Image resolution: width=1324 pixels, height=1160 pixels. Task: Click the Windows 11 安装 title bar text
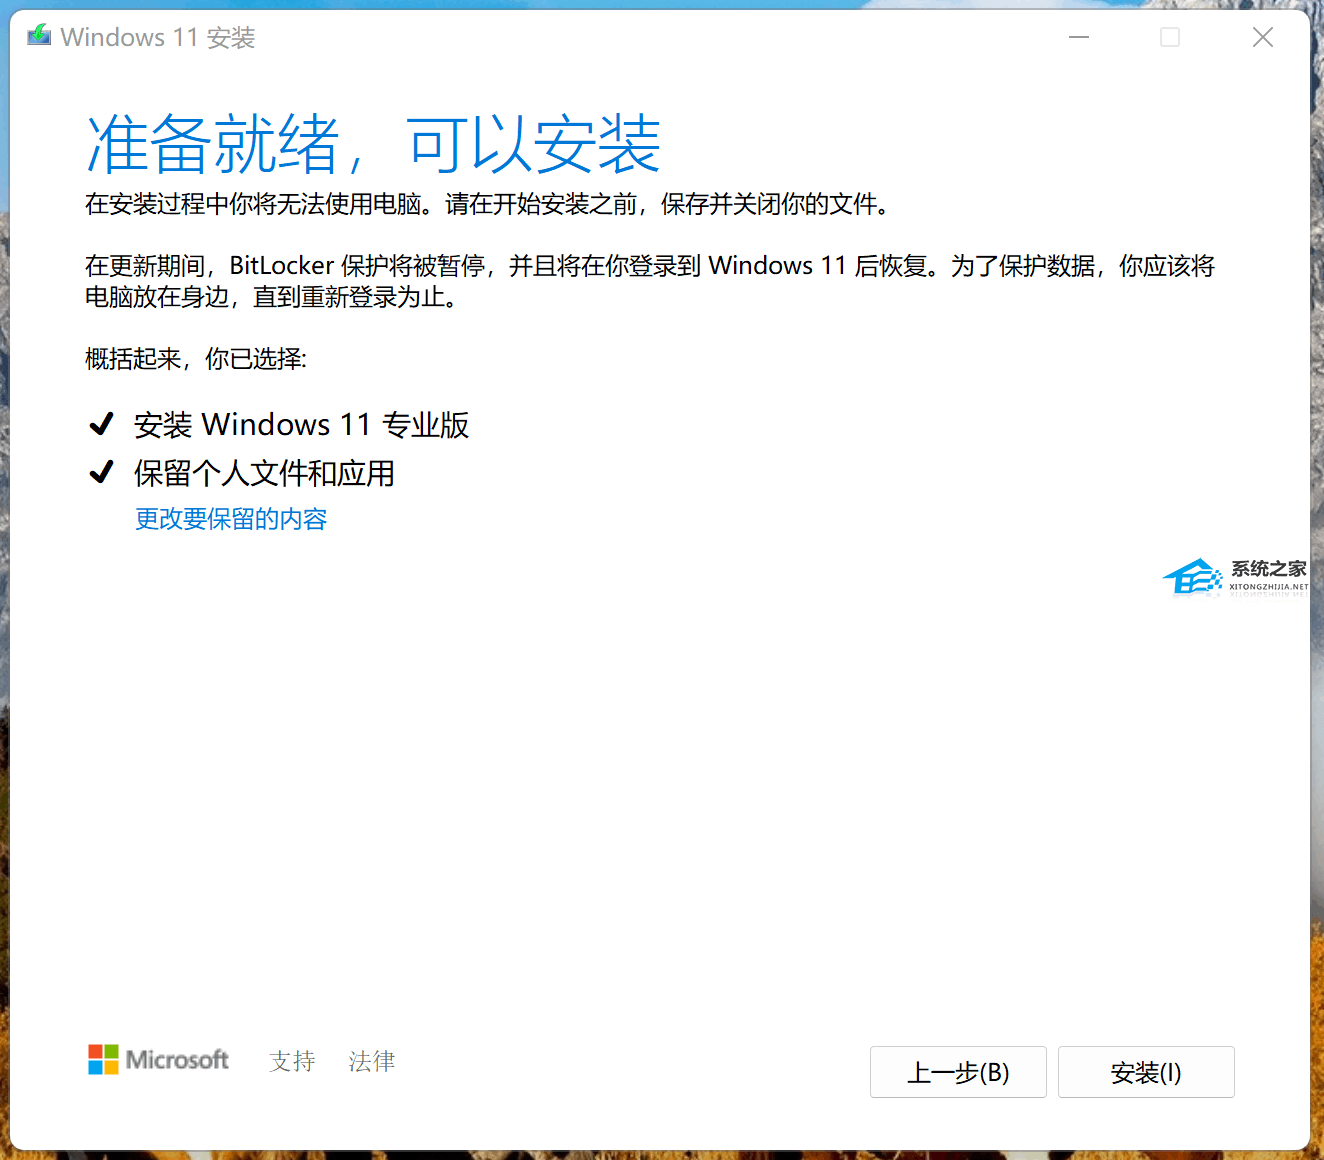158,37
